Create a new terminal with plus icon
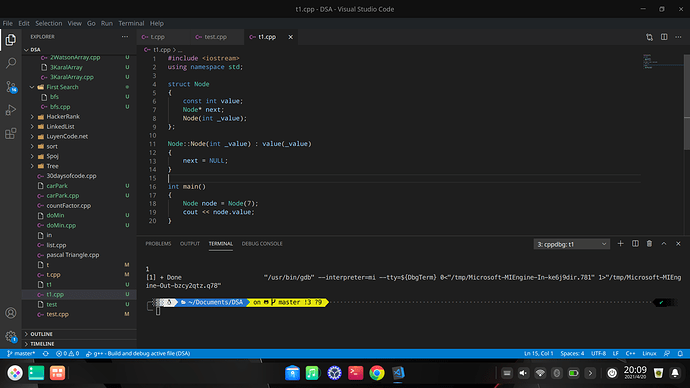The width and height of the screenshot is (690, 388). coord(620,244)
